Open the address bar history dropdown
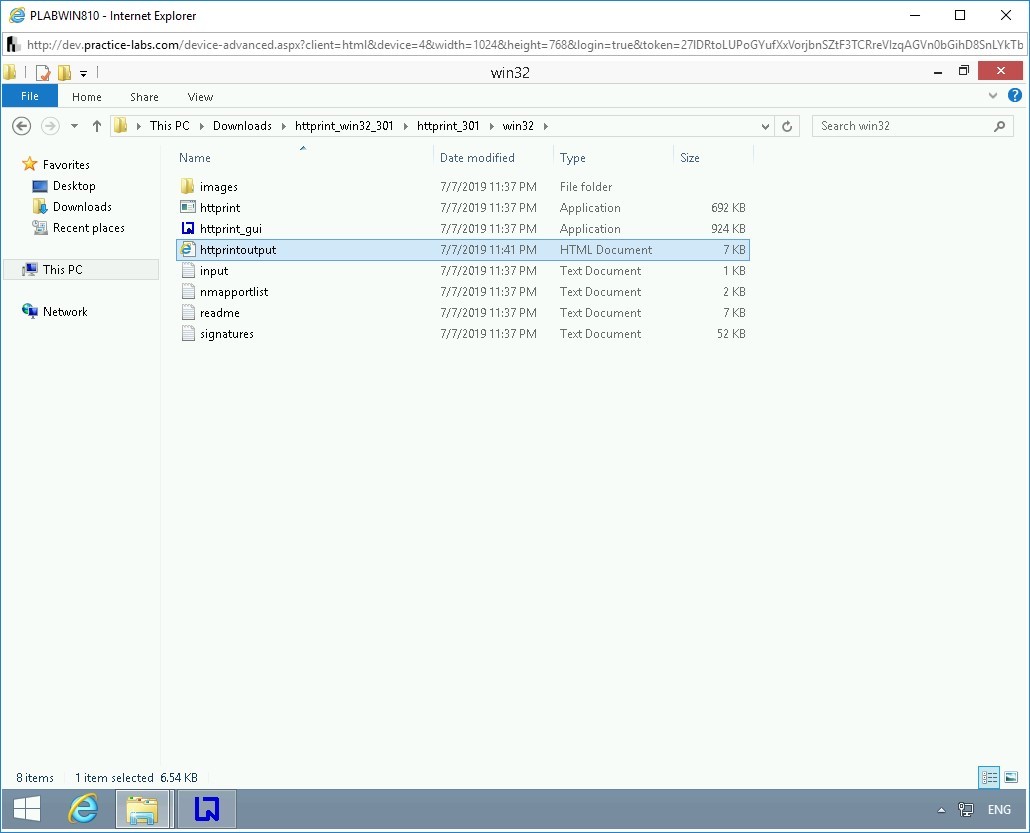The image size is (1030, 833). pos(765,126)
